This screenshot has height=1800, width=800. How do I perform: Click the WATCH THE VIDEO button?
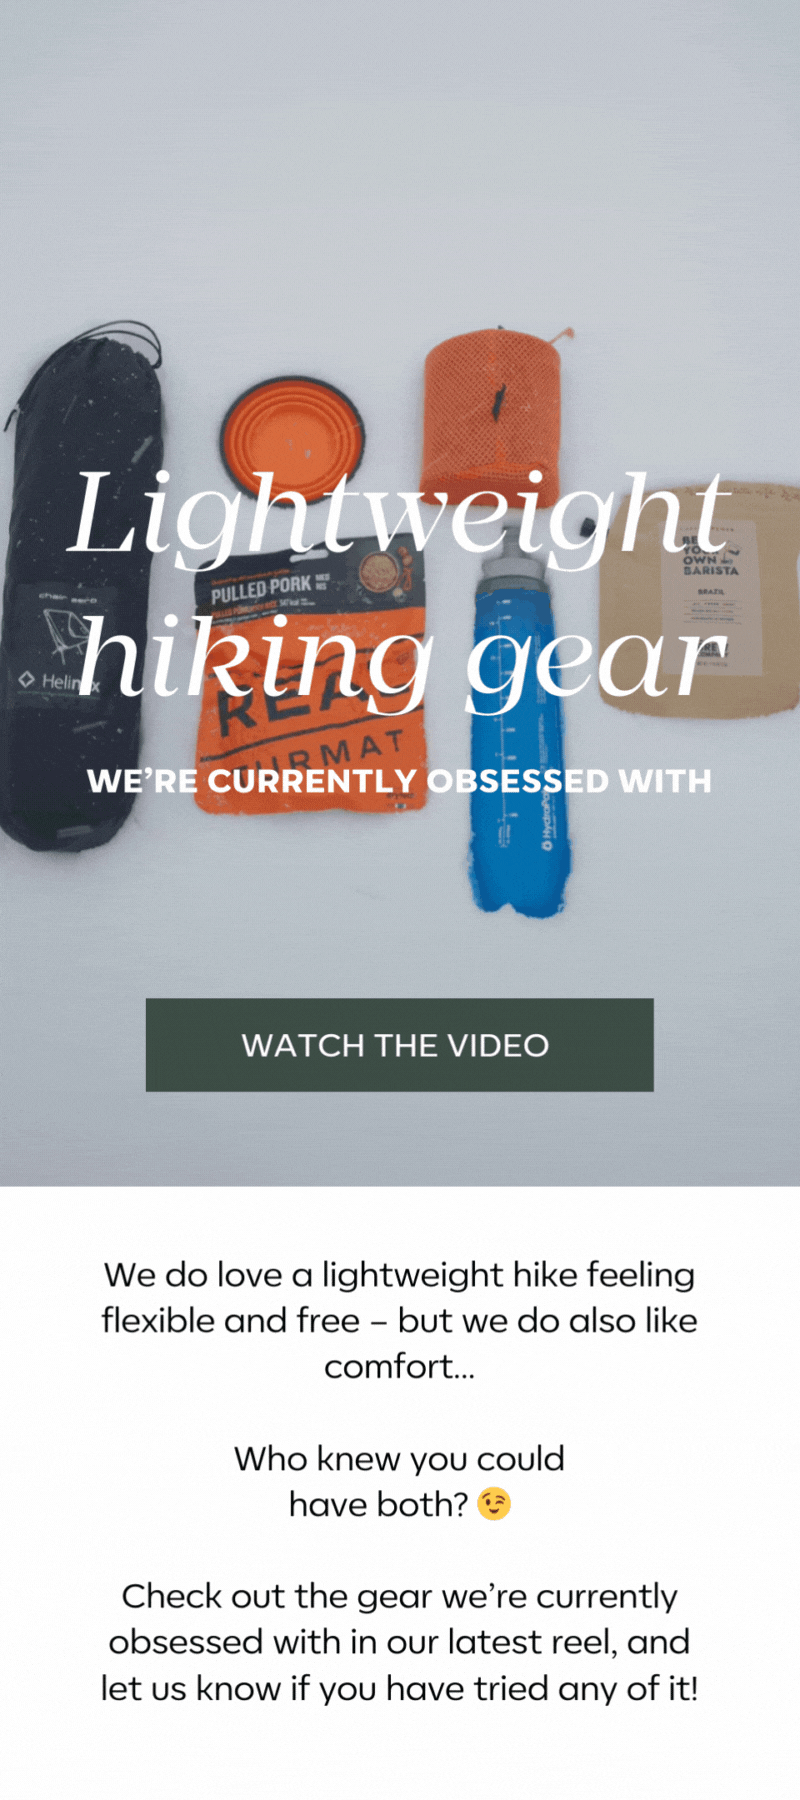coord(399,1044)
